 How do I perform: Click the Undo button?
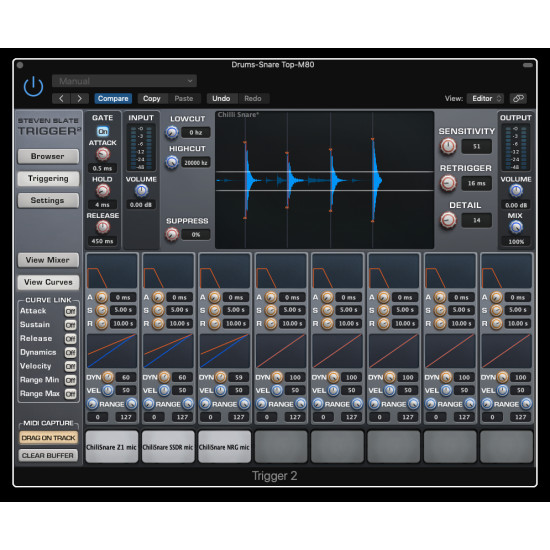coord(221,99)
